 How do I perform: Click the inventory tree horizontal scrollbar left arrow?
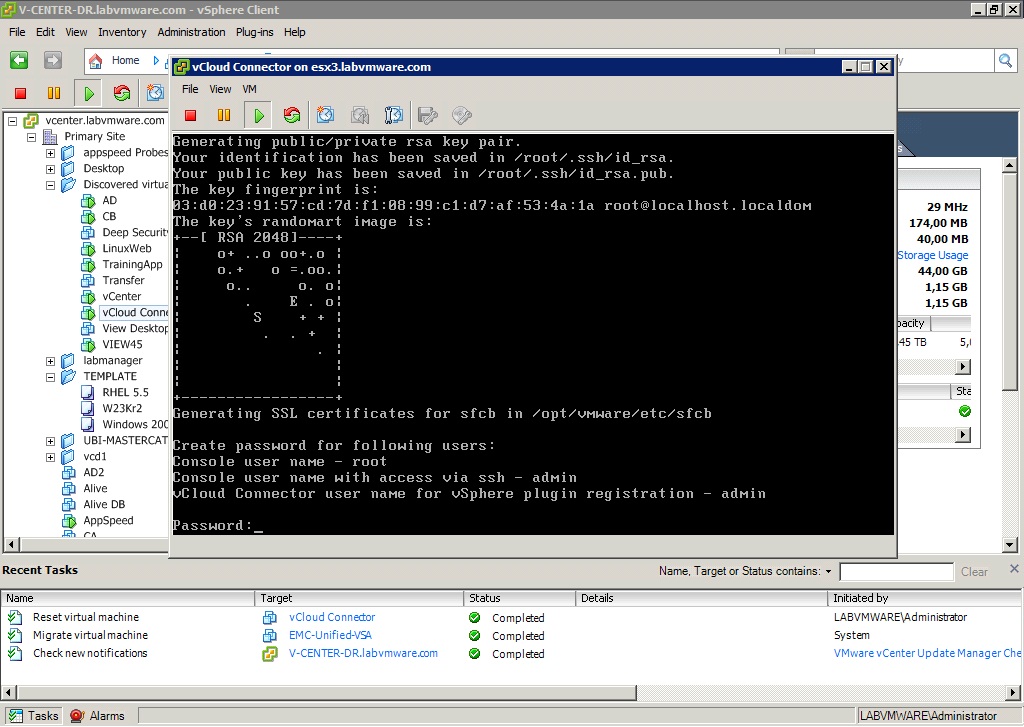[x=10, y=544]
